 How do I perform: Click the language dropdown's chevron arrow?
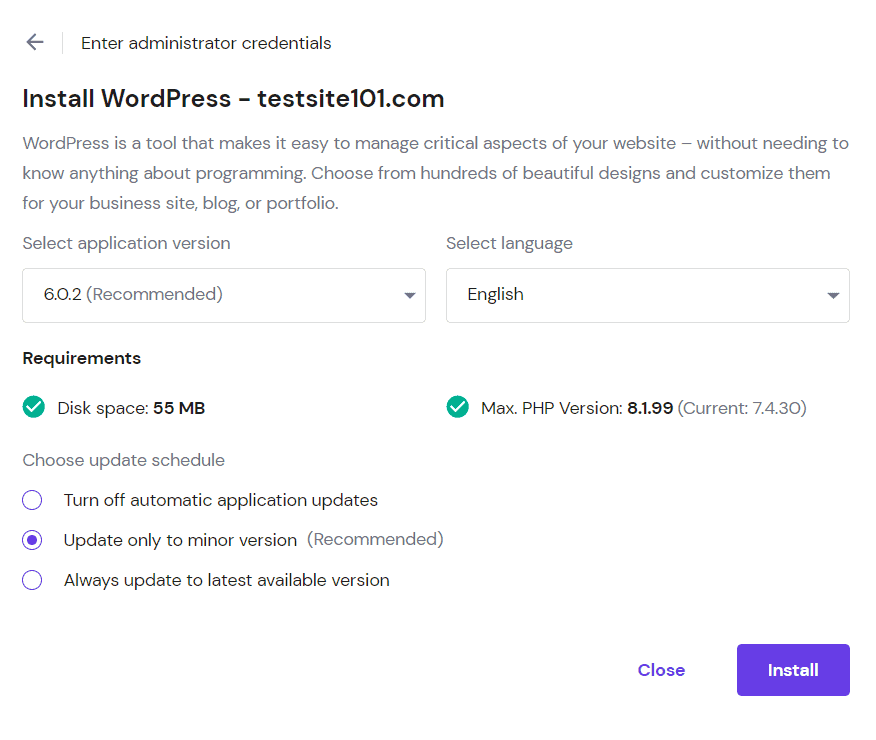click(832, 295)
